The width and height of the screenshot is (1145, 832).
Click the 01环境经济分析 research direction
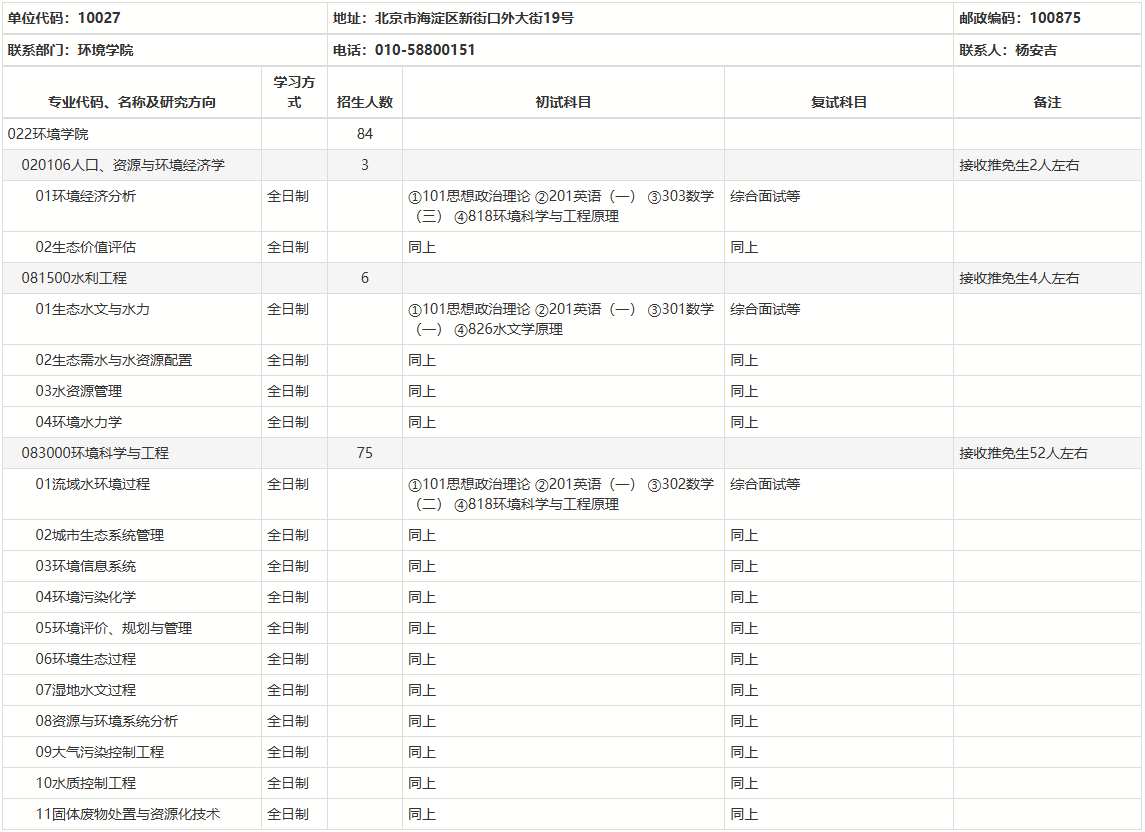(x=86, y=196)
